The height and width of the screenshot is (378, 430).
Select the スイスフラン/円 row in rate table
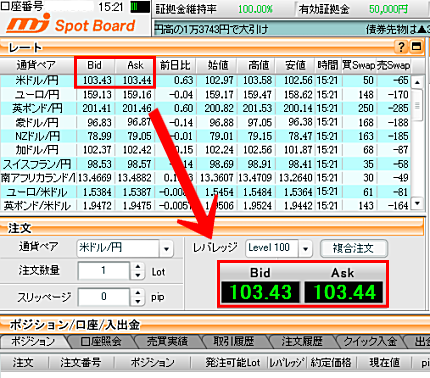pyautogui.click(x=206, y=164)
